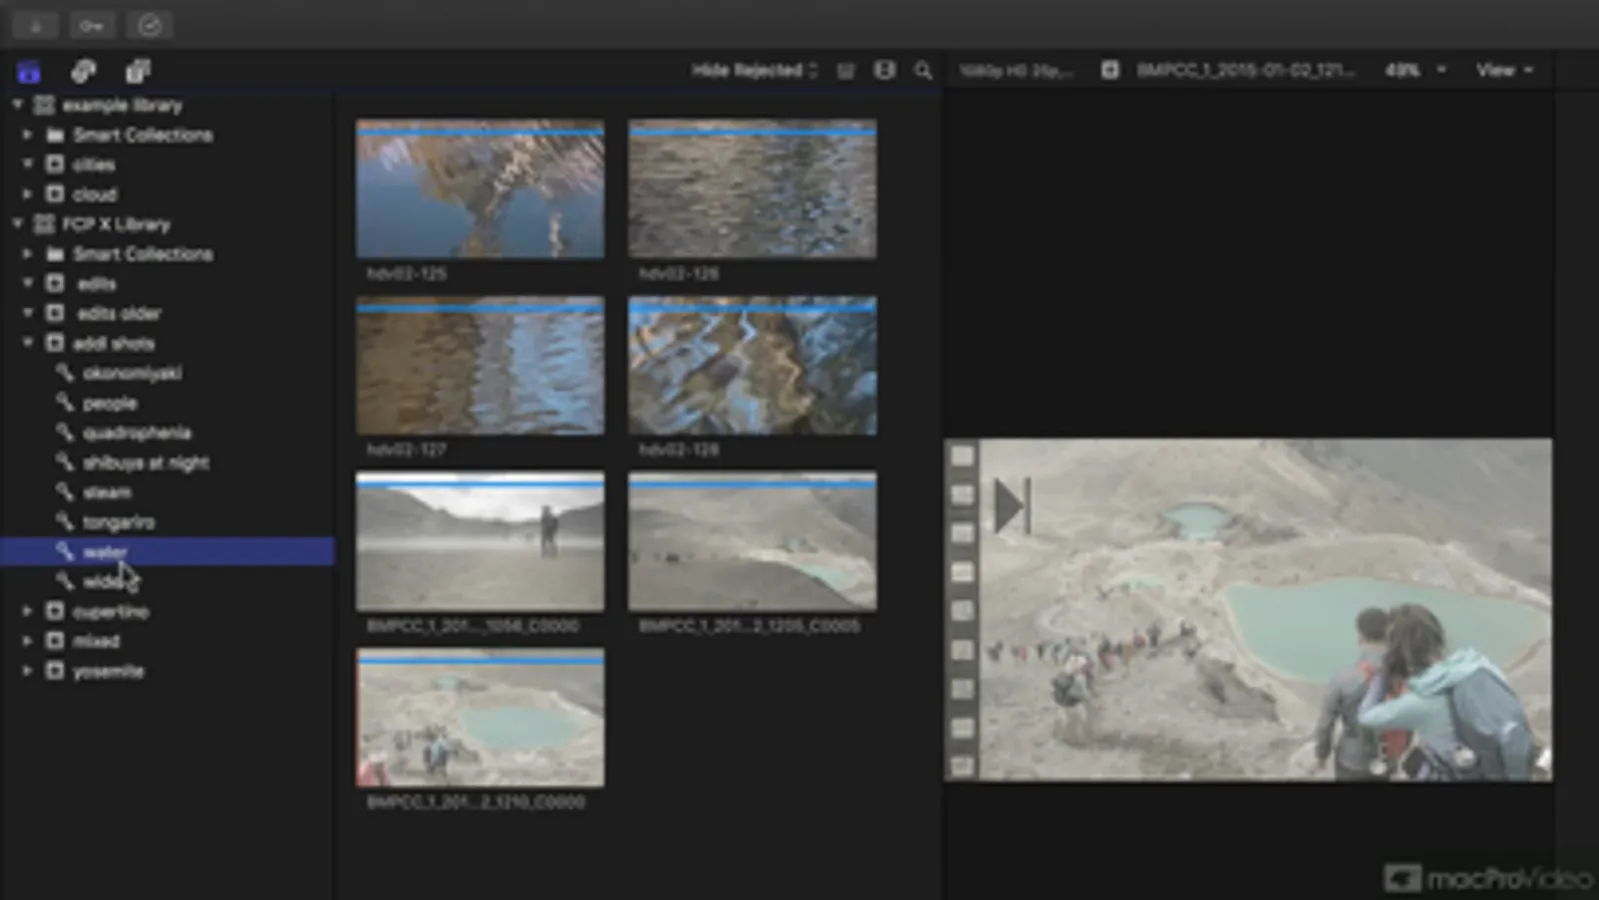Image resolution: width=1599 pixels, height=900 pixels.
Task: Click the quadrophenia keyword key icon
Action: point(65,432)
